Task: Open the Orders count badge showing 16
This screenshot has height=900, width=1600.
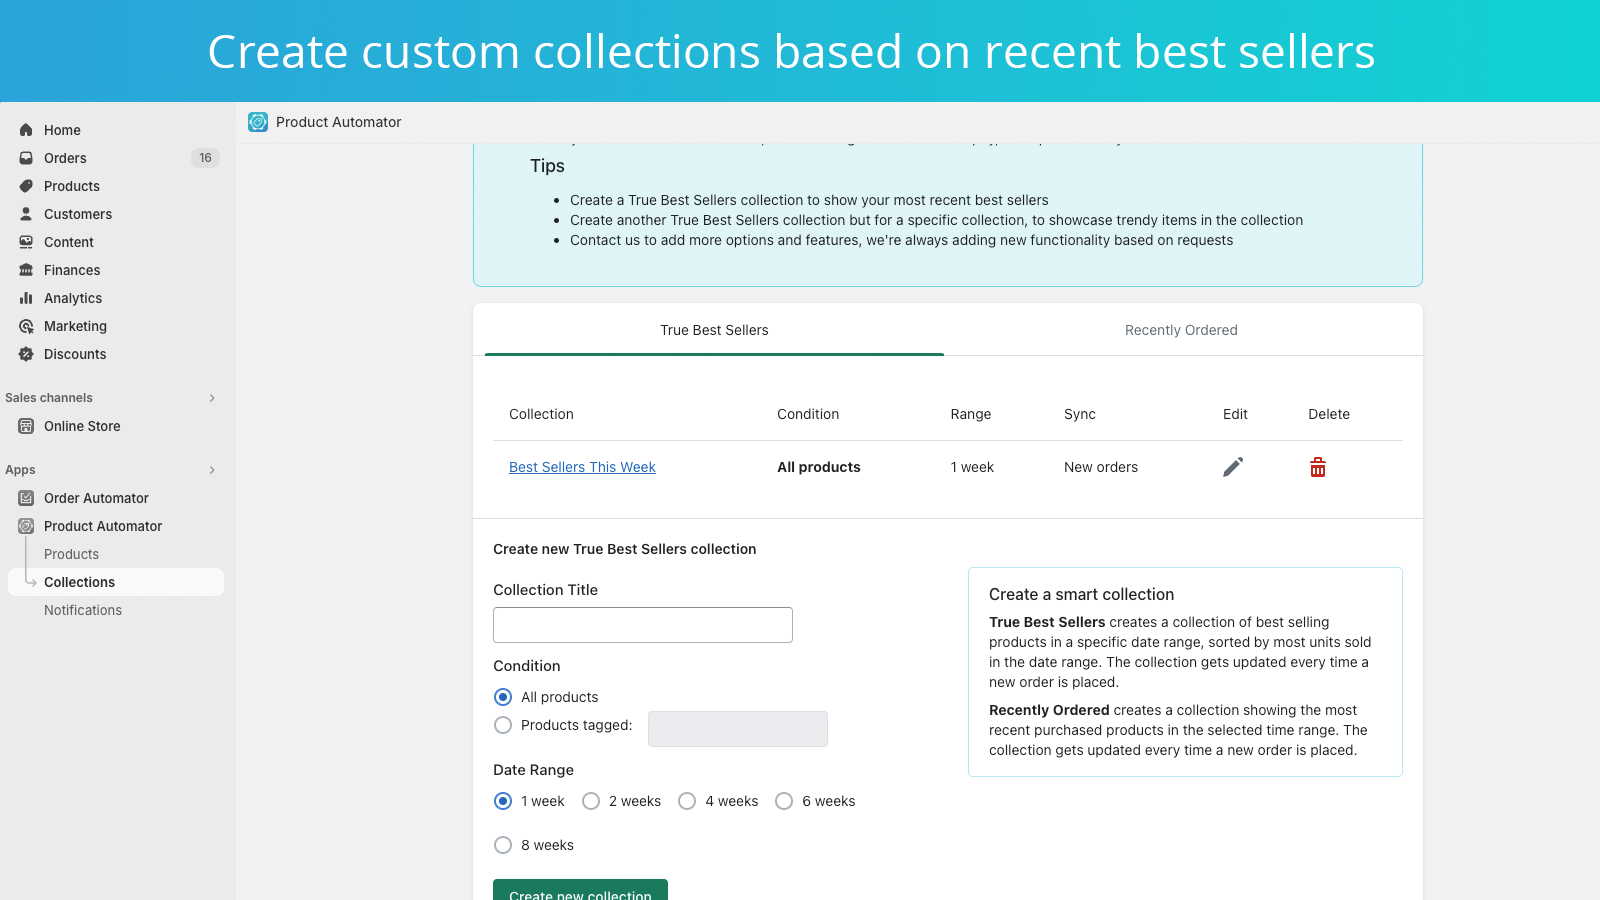Action: pos(205,158)
